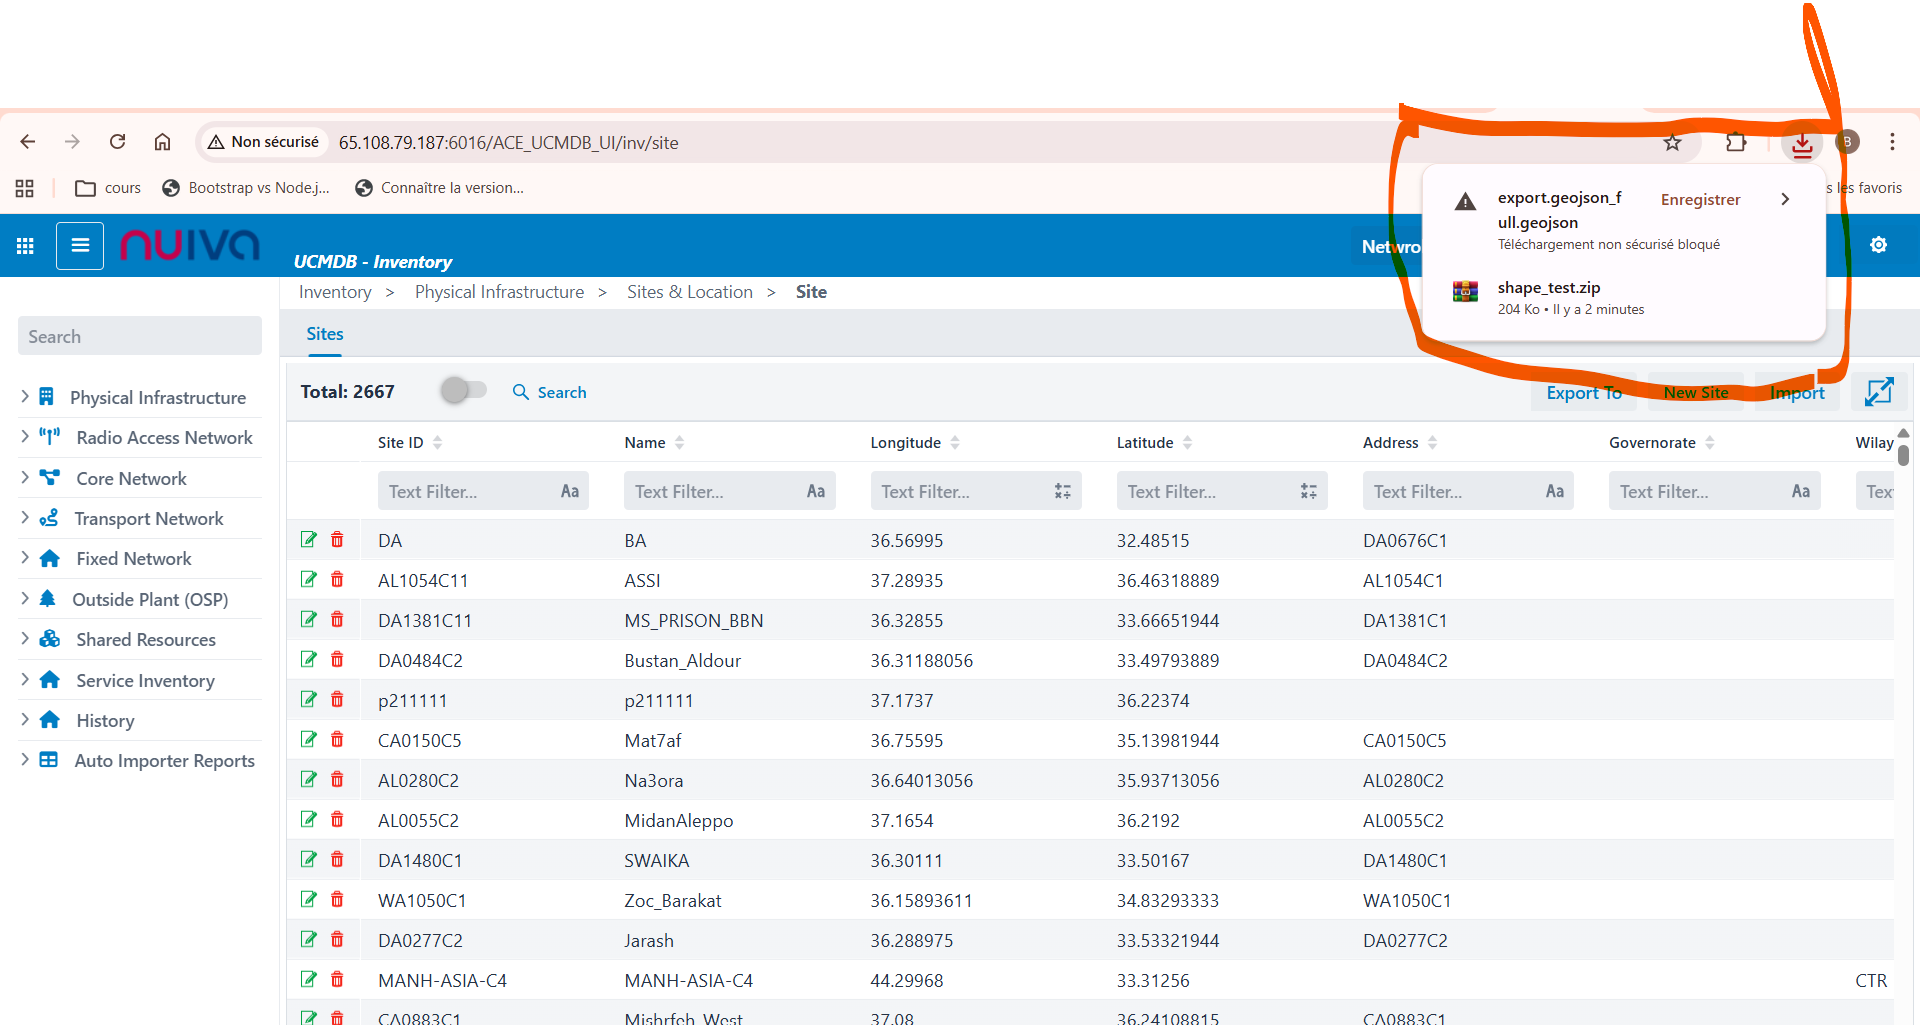
Task: Click Enregistrer to keep blocked download
Action: click(1700, 200)
